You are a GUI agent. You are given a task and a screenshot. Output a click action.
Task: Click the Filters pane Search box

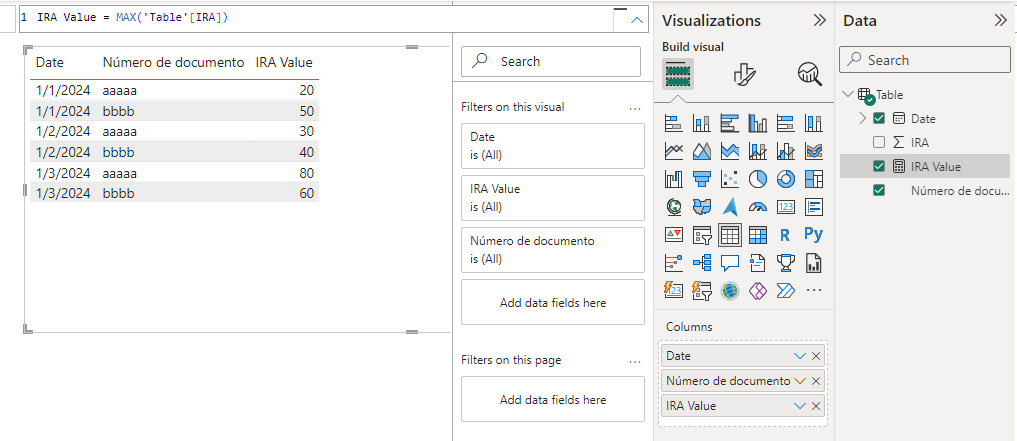click(551, 62)
